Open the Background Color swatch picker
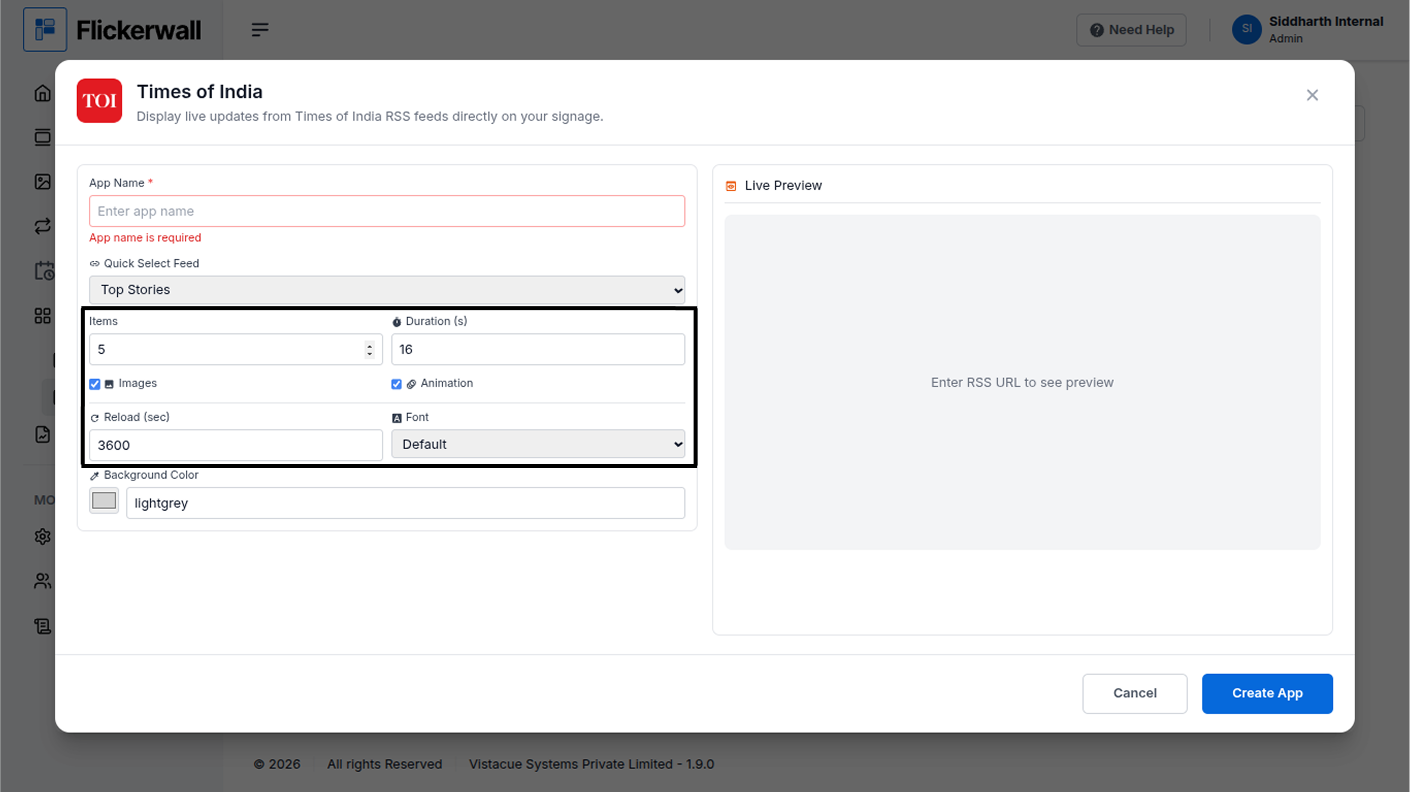The height and width of the screenshot is (792, 1410). [x=104, y=501]
